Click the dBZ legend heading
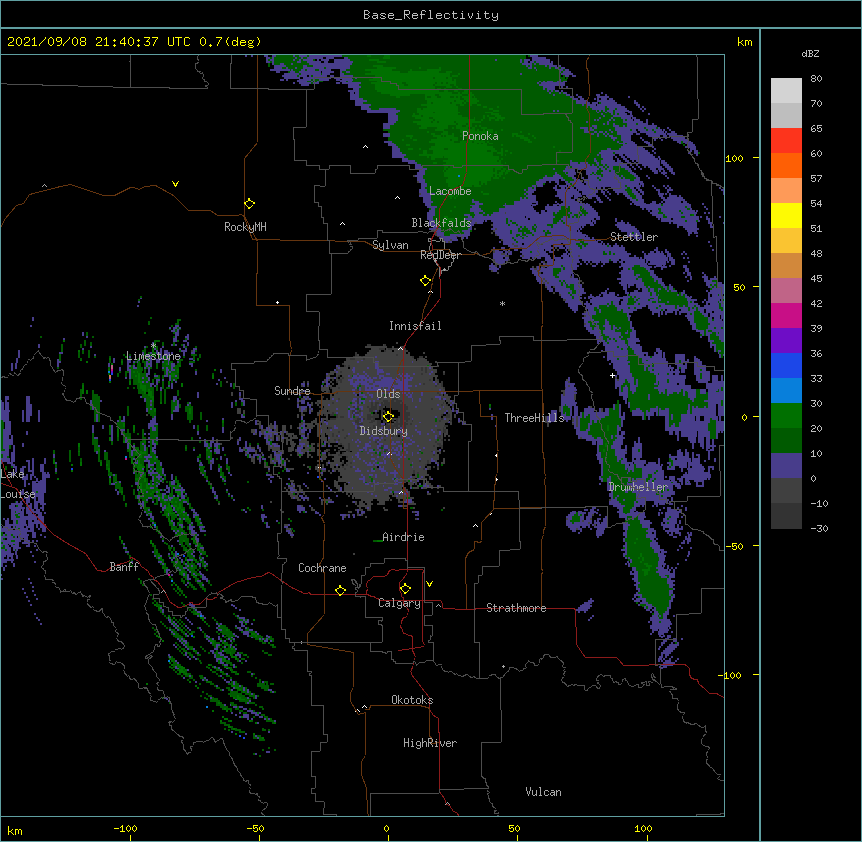Image resolution: width=862 pixels, height=842 pixels. (810, 53)
